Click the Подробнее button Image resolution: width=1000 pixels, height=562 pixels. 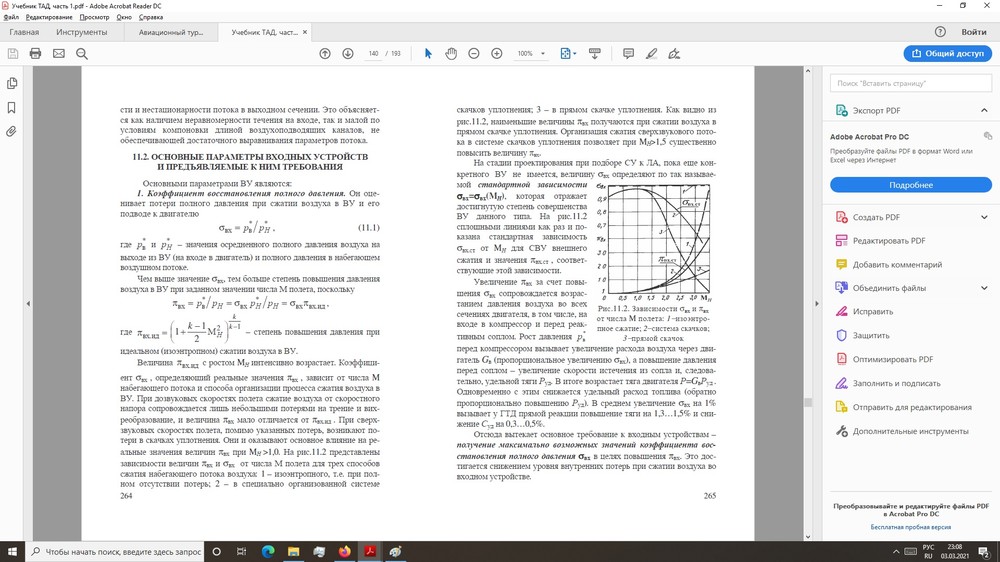point(911,185)
